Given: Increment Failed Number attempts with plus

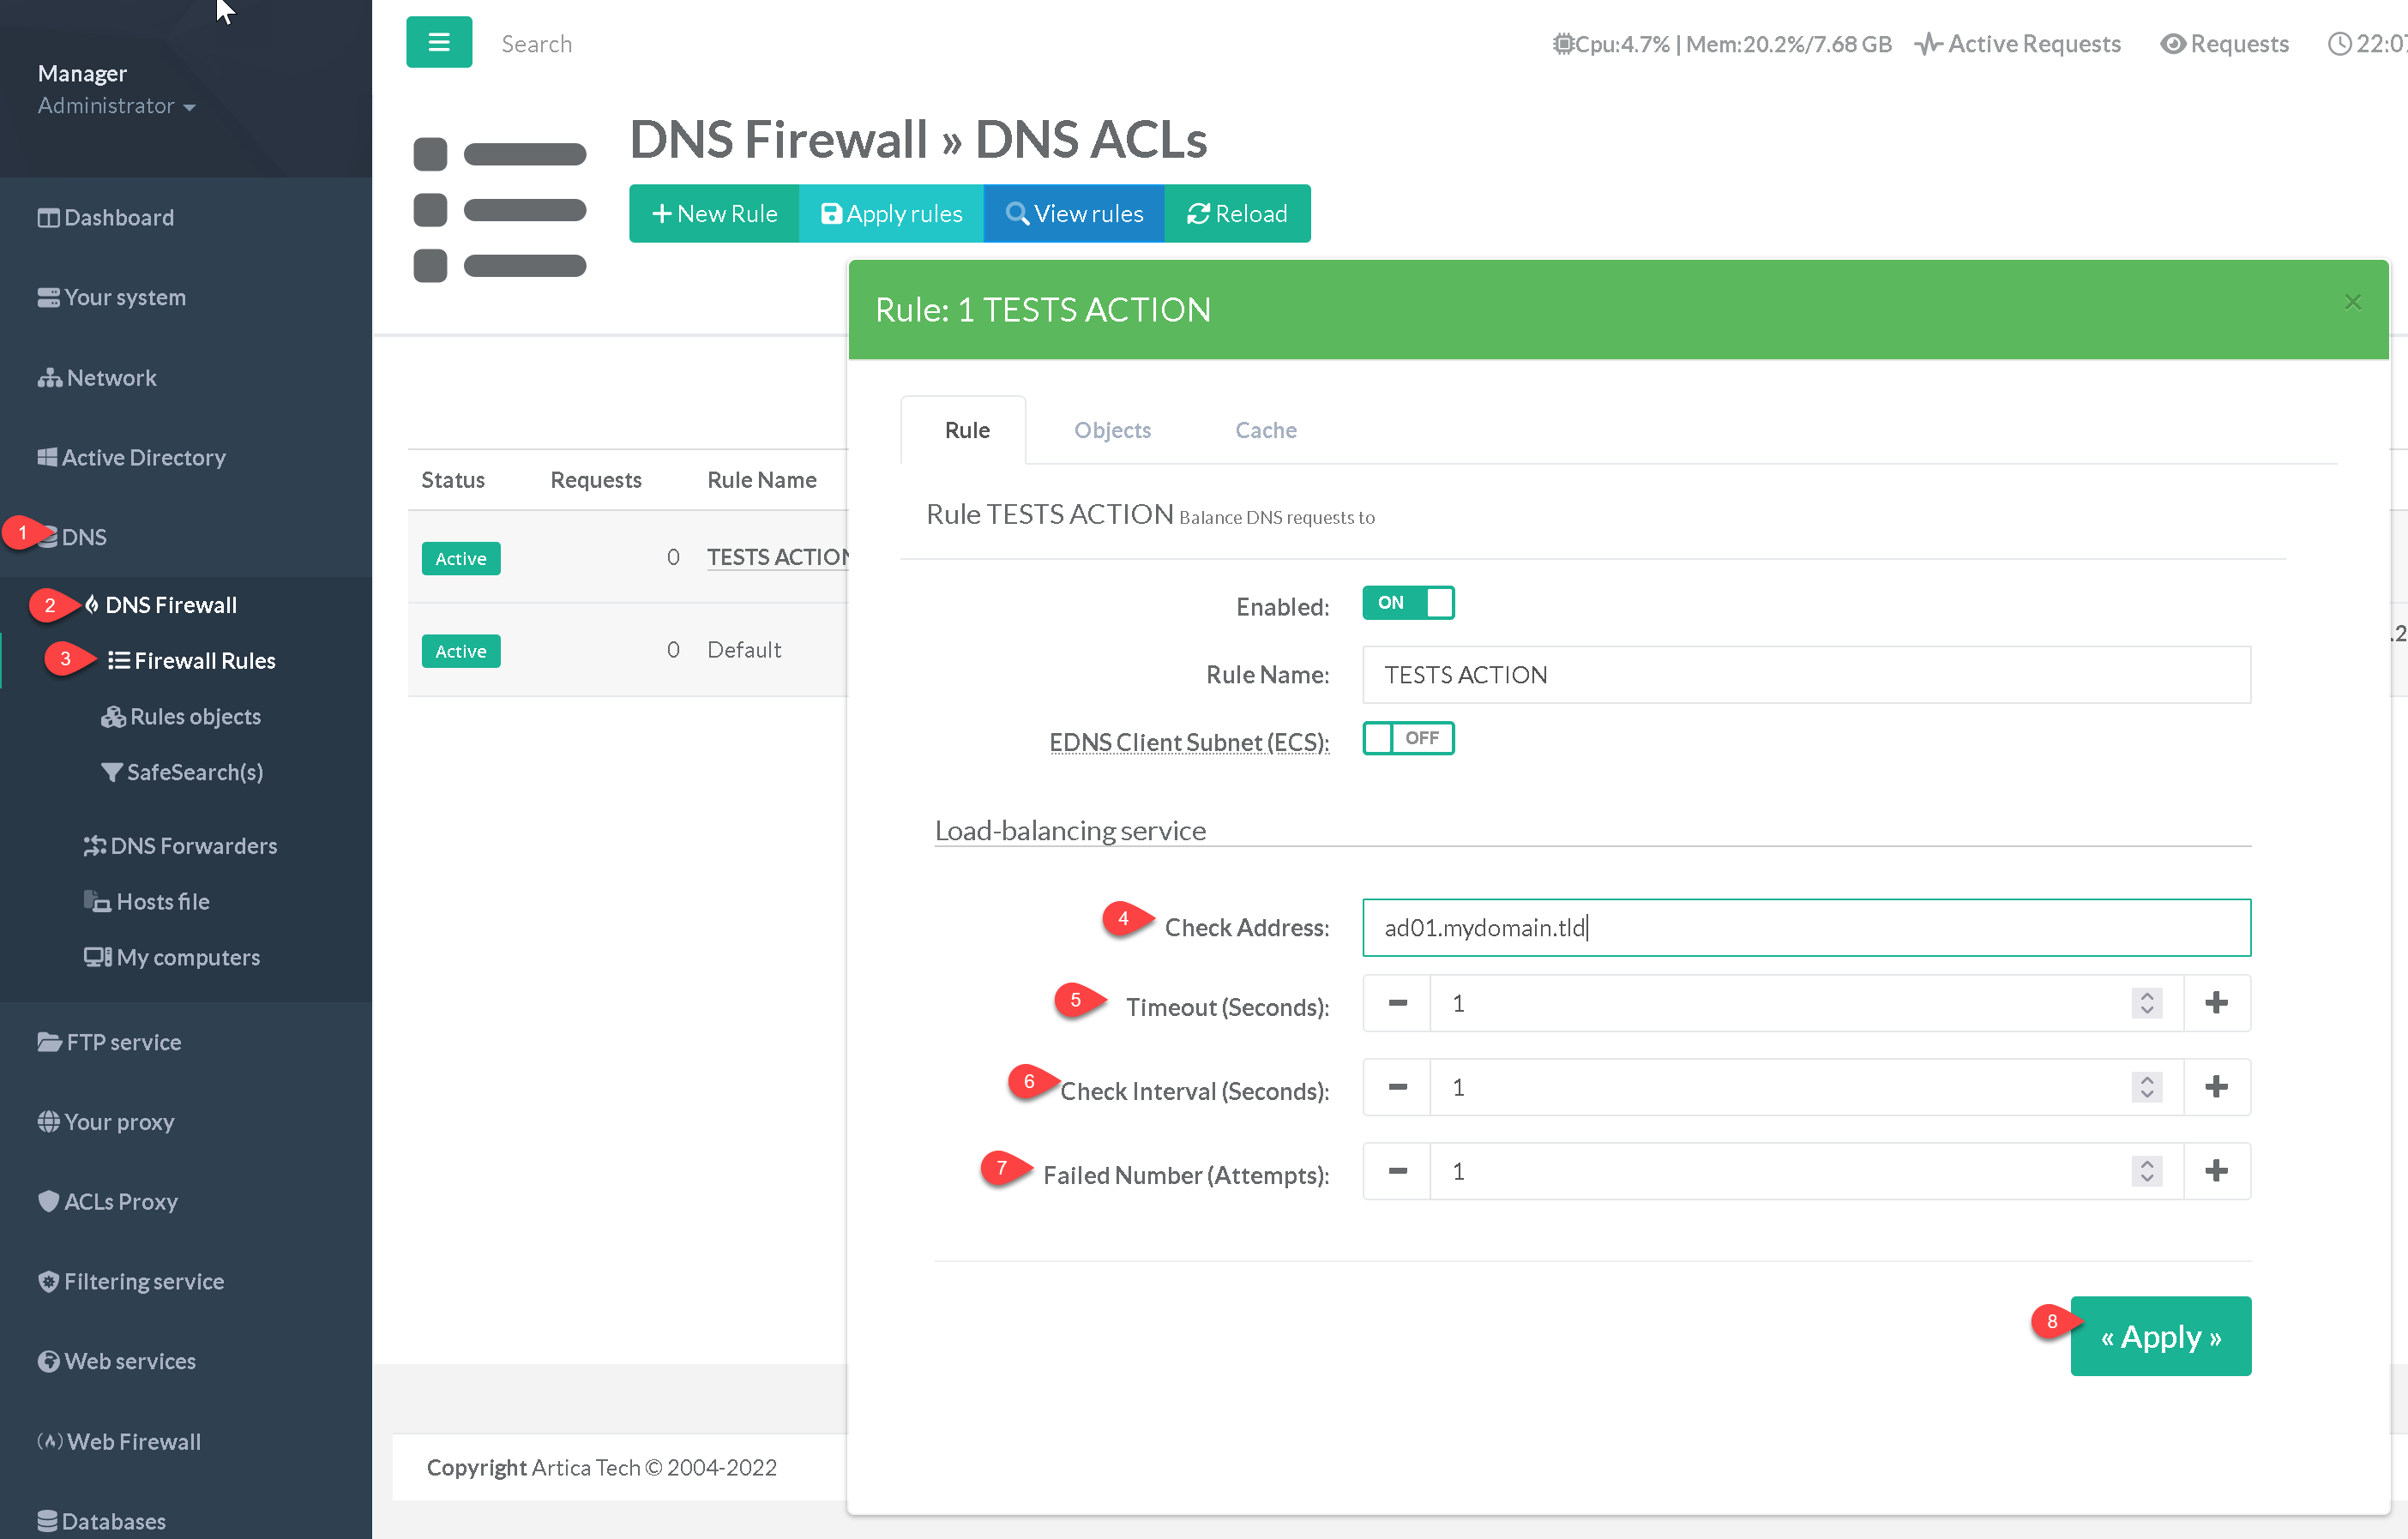Looking at the screenshot, I should point(2216,1171).
